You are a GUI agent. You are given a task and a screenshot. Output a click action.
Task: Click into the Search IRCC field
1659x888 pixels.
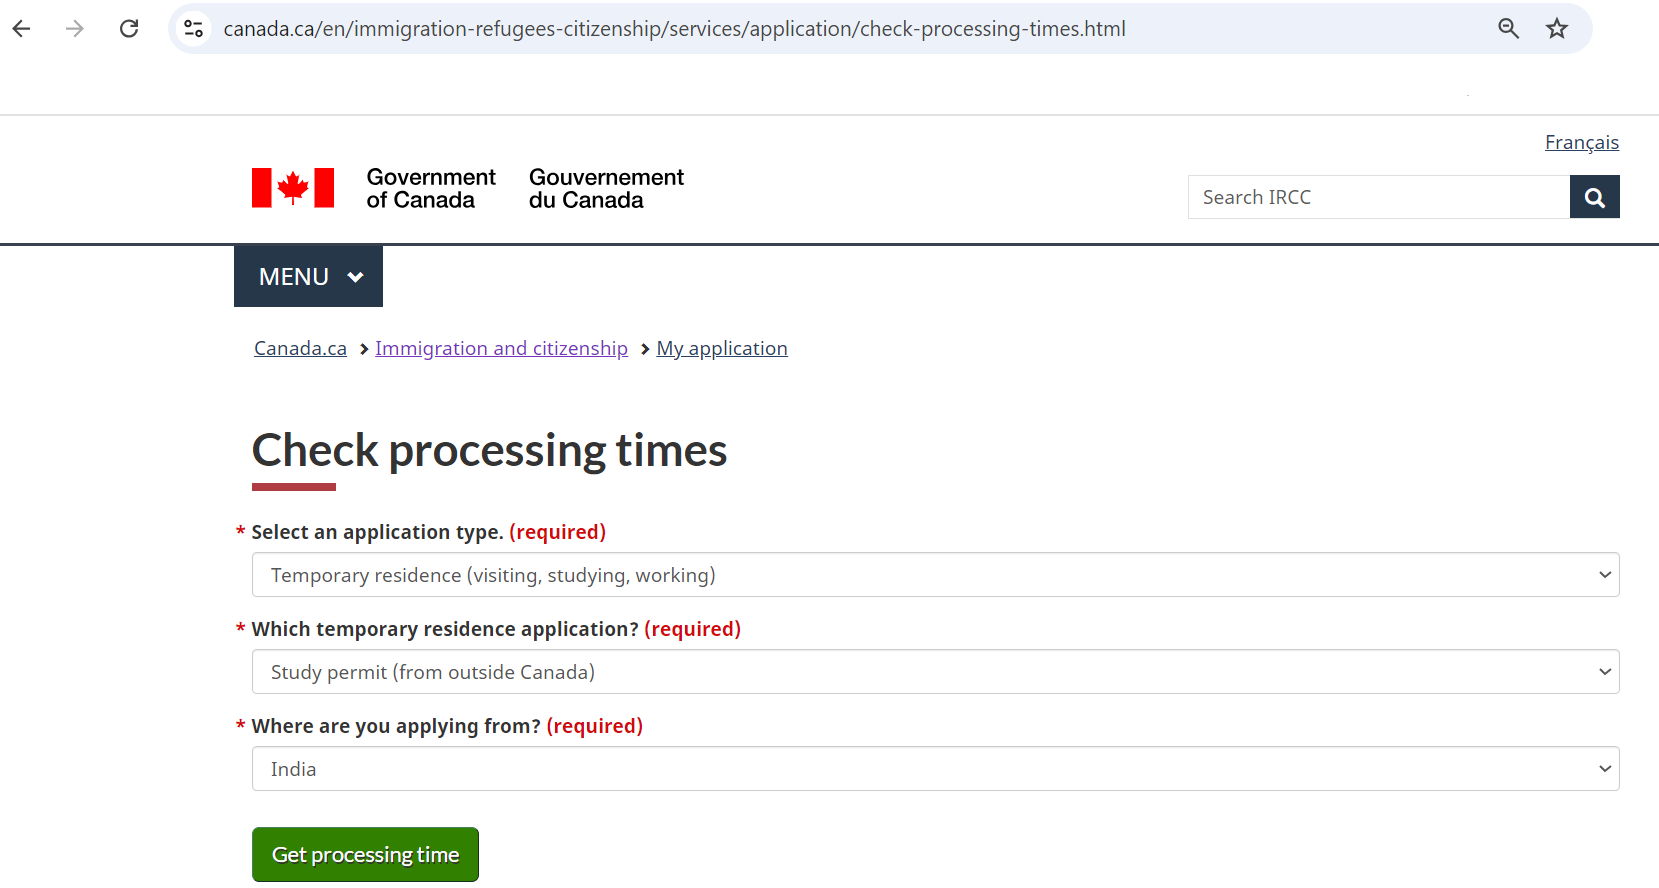[1378, 197]
